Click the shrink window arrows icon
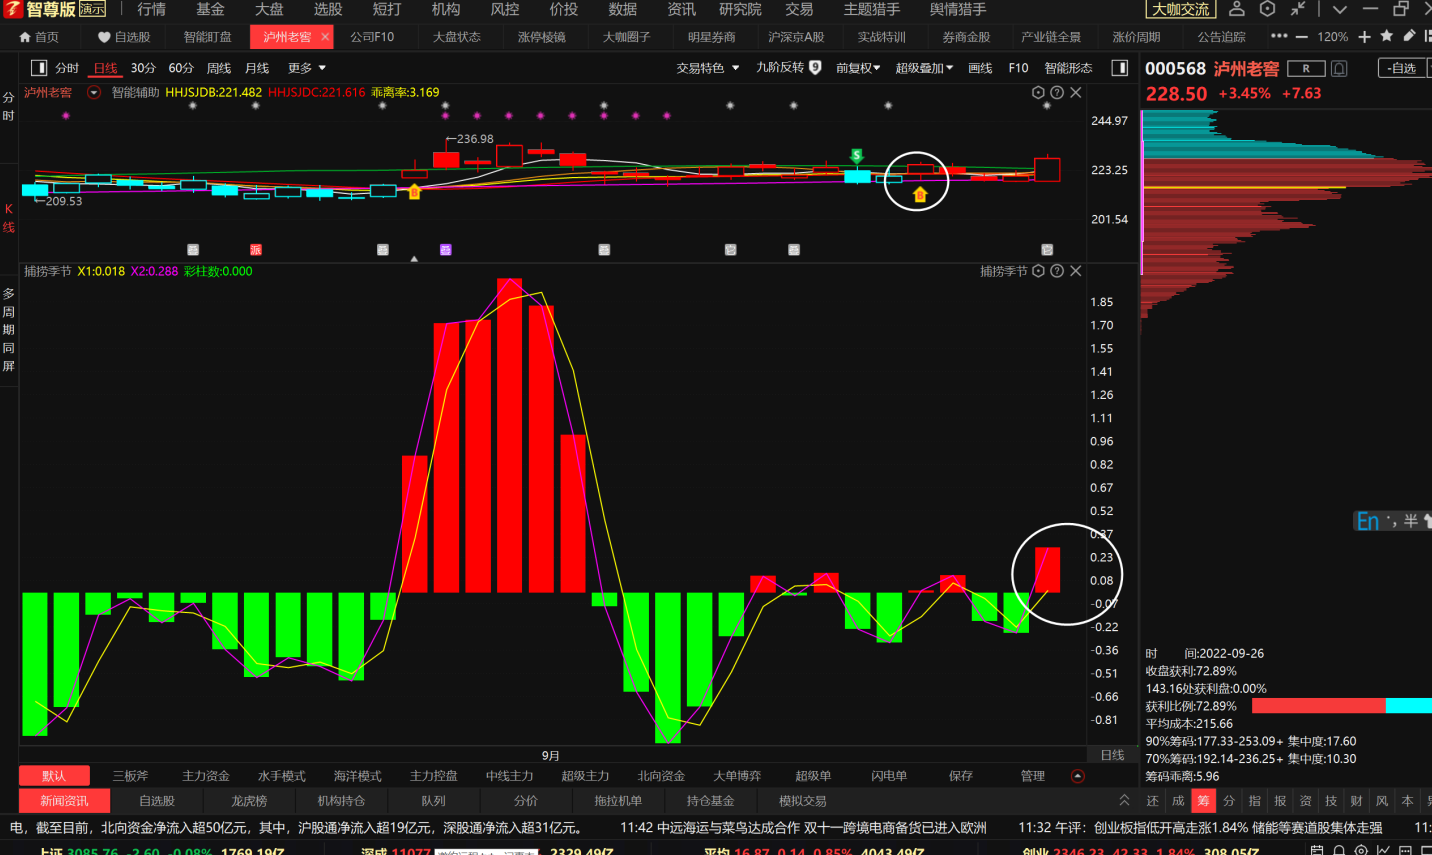Screen dimensions: 1432x855 click(1298, 9)
